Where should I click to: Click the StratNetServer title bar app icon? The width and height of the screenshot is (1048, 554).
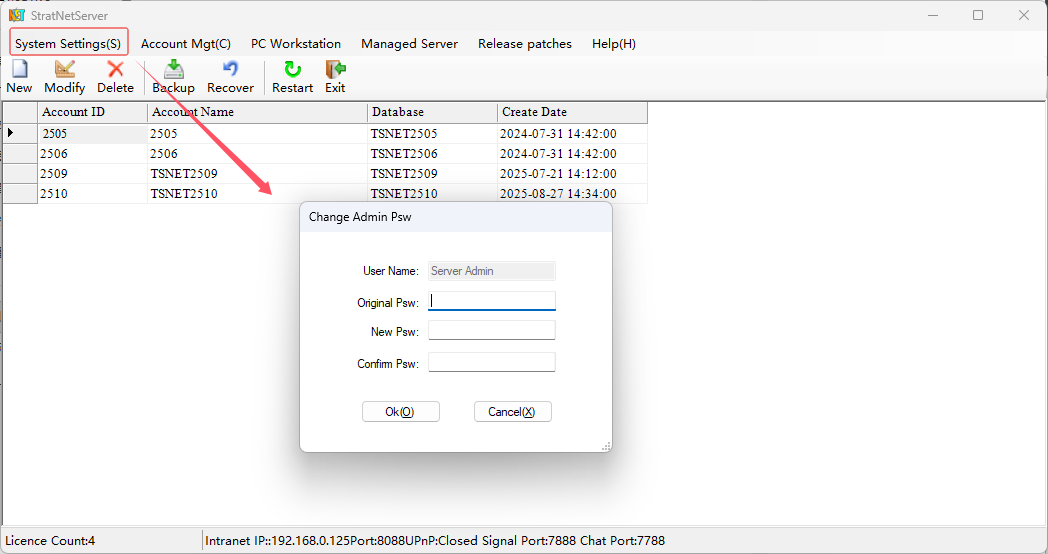point(16,15)
